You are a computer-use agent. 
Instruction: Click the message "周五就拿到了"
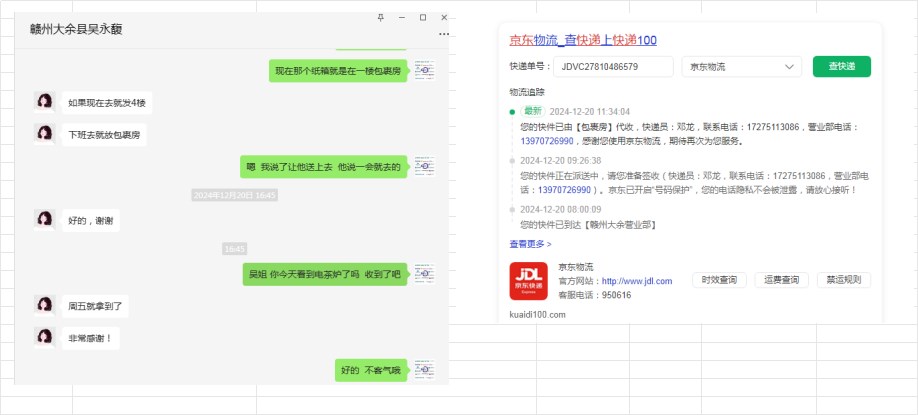point(95,307)
